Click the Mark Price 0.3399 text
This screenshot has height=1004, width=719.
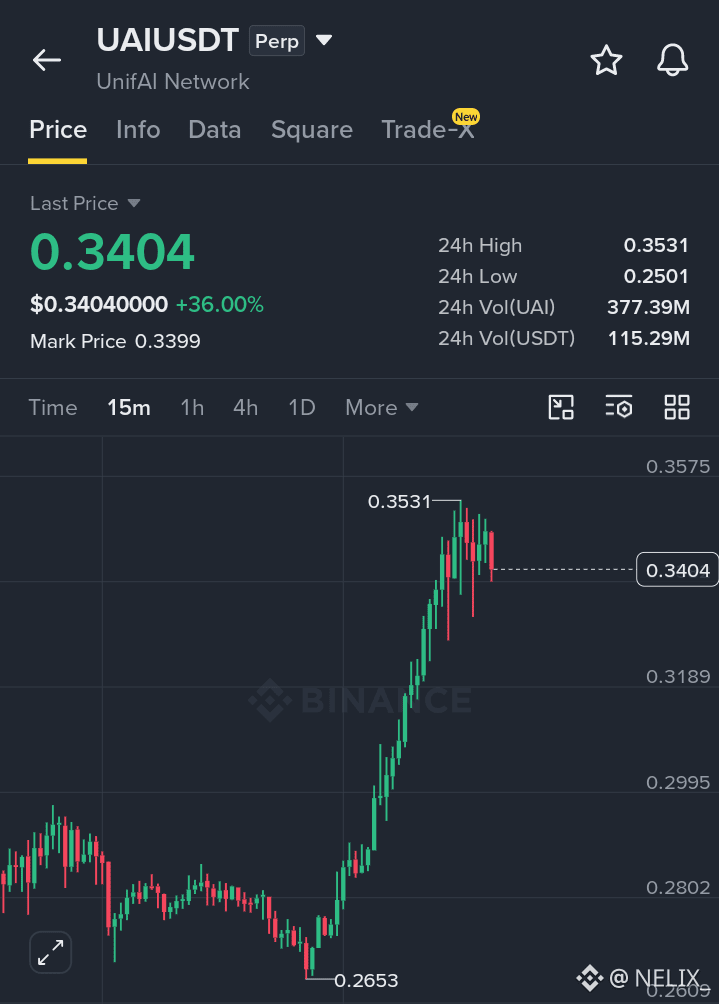click(115, 341)
